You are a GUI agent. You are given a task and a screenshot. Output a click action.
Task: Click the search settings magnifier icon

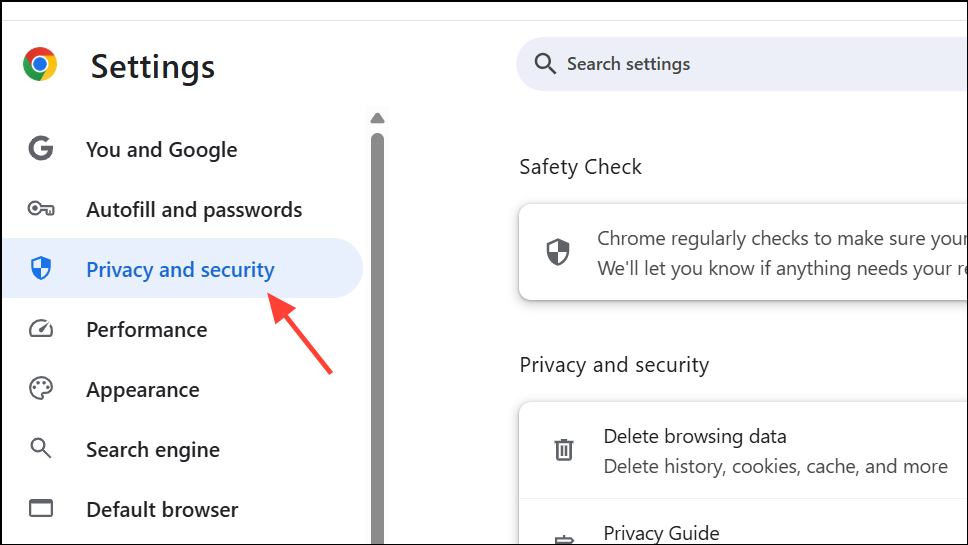(544, 63)
